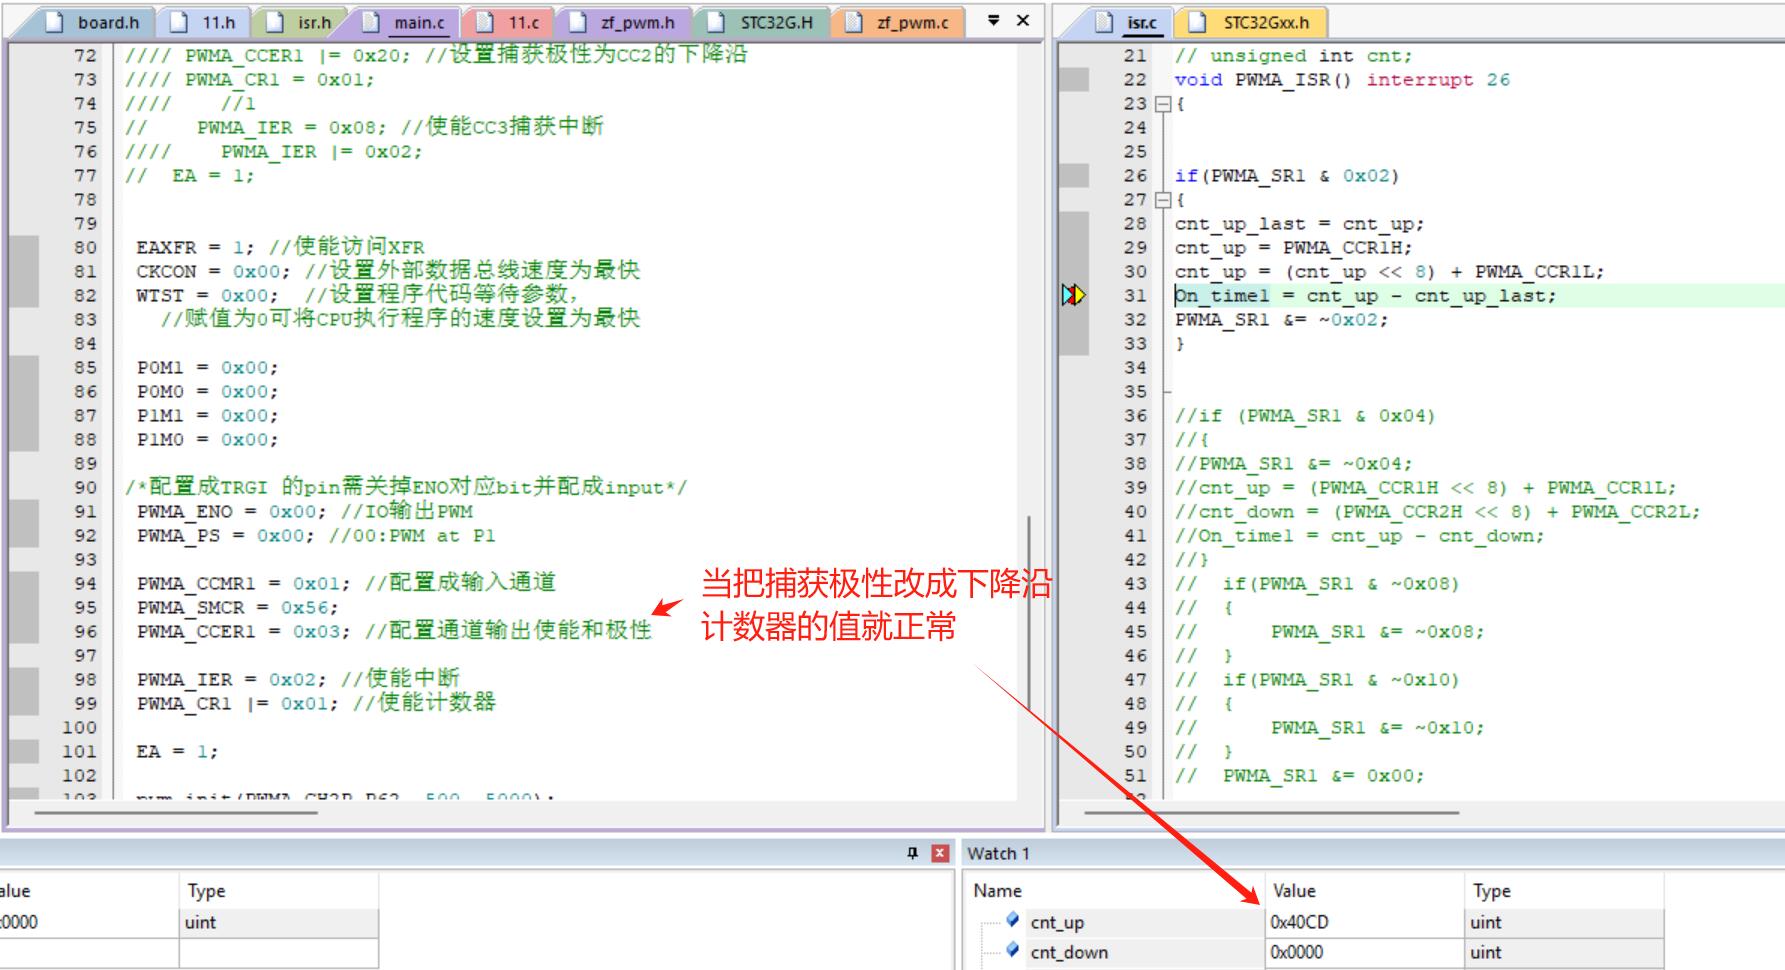Viewport: 1785px width, 970px height.
Task: Click line 81 CKCON = 0x00 statement
Action: click(214, 271)
